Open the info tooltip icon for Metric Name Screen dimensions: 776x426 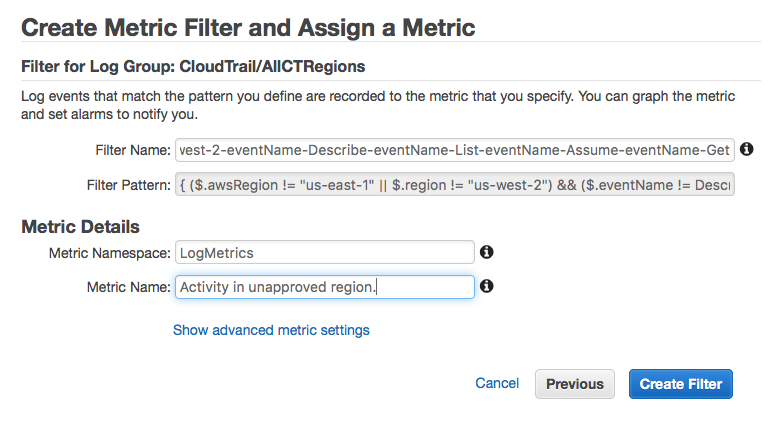486,286
